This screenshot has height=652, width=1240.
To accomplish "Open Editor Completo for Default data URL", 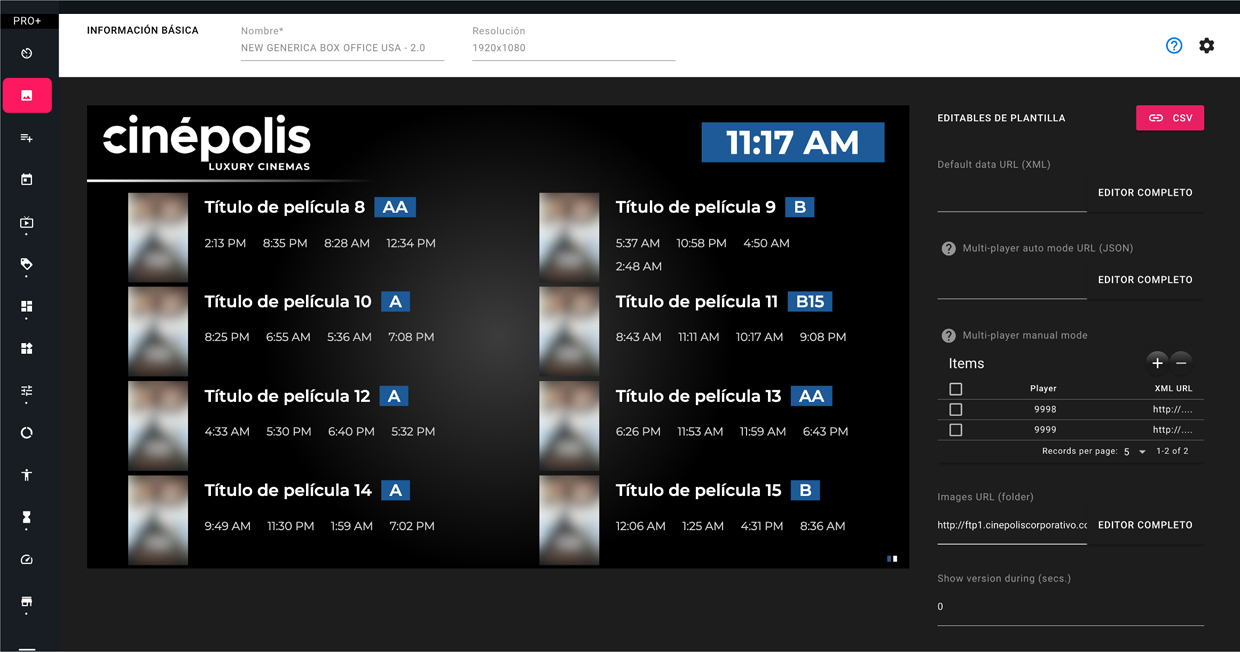I will point(1145,193).
